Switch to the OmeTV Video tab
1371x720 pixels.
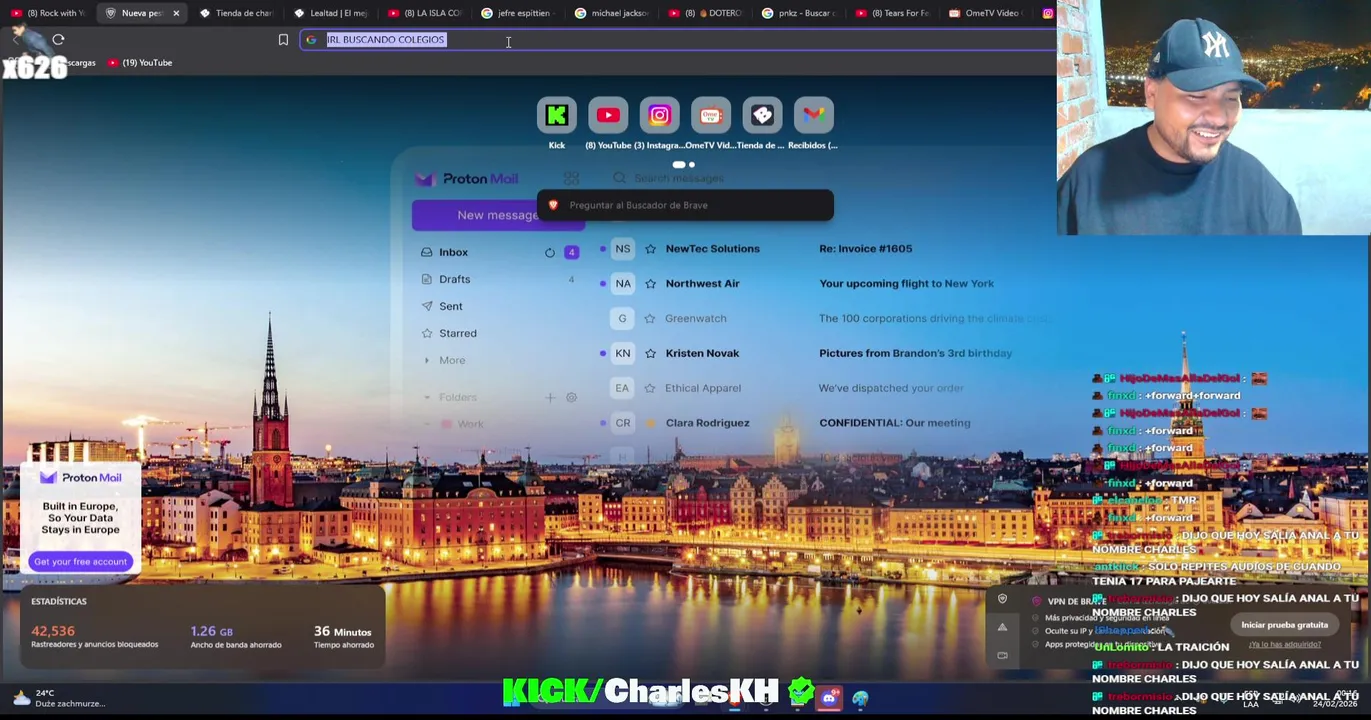click(x=985, y=13)
